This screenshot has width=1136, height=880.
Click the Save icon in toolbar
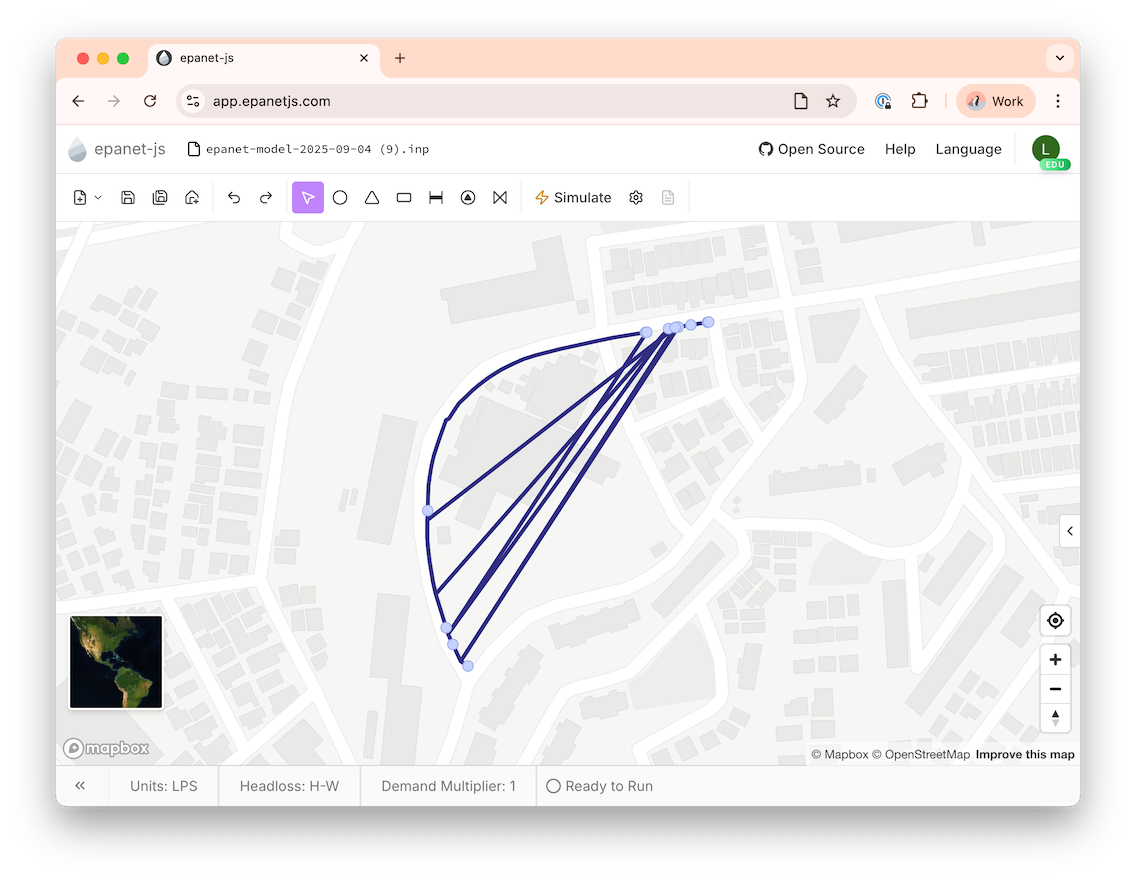(x=128, y=198)
